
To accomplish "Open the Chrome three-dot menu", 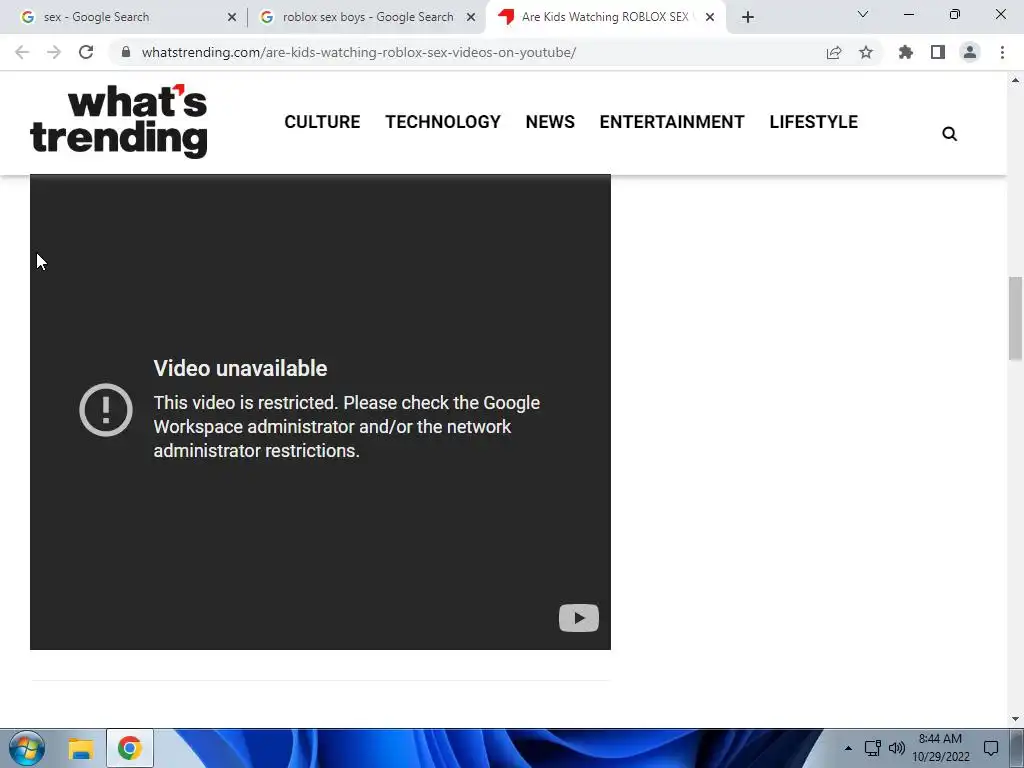I will (x=1002, y=52).
